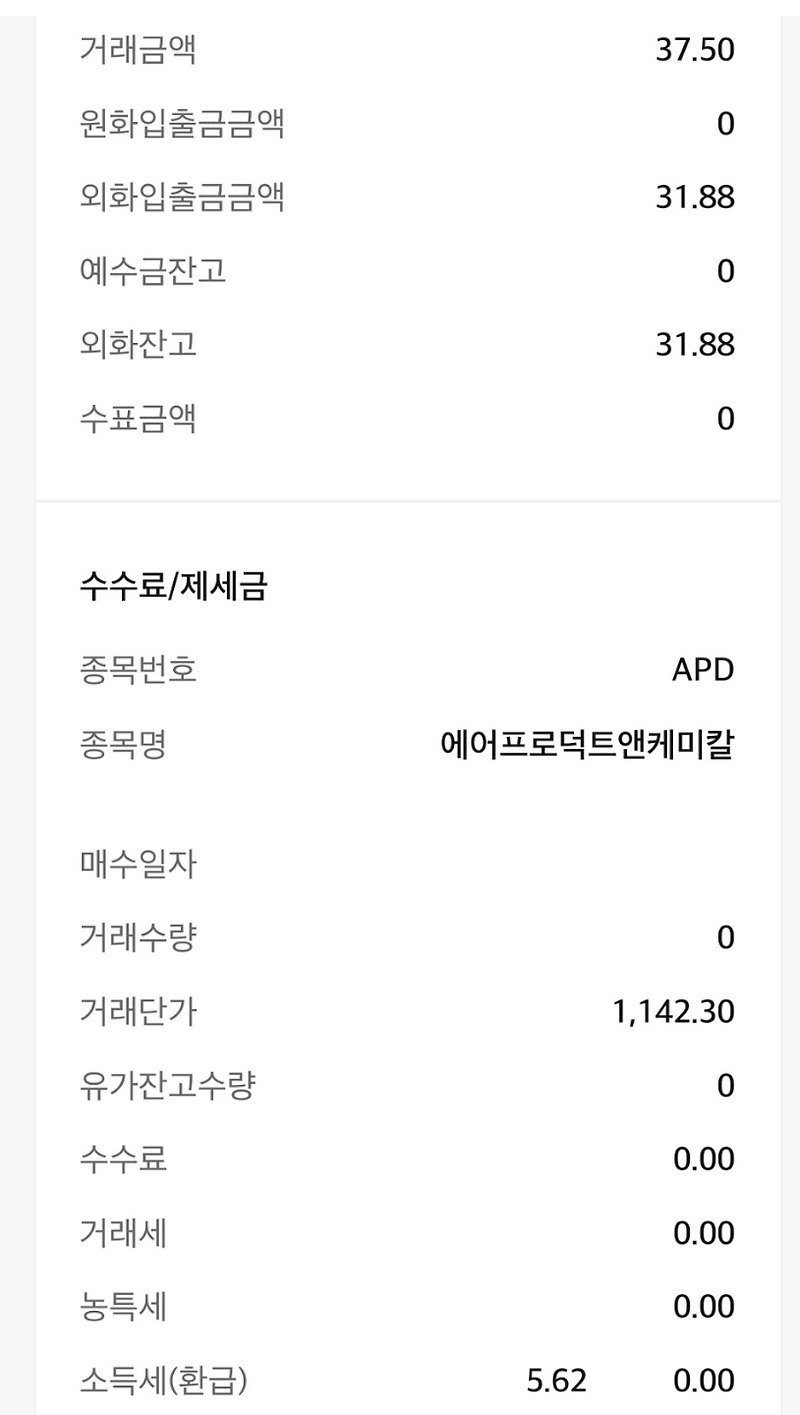Select the 거래수량 row label
The width and height of the screenshot is (800, 1415).
coord(138,938)
